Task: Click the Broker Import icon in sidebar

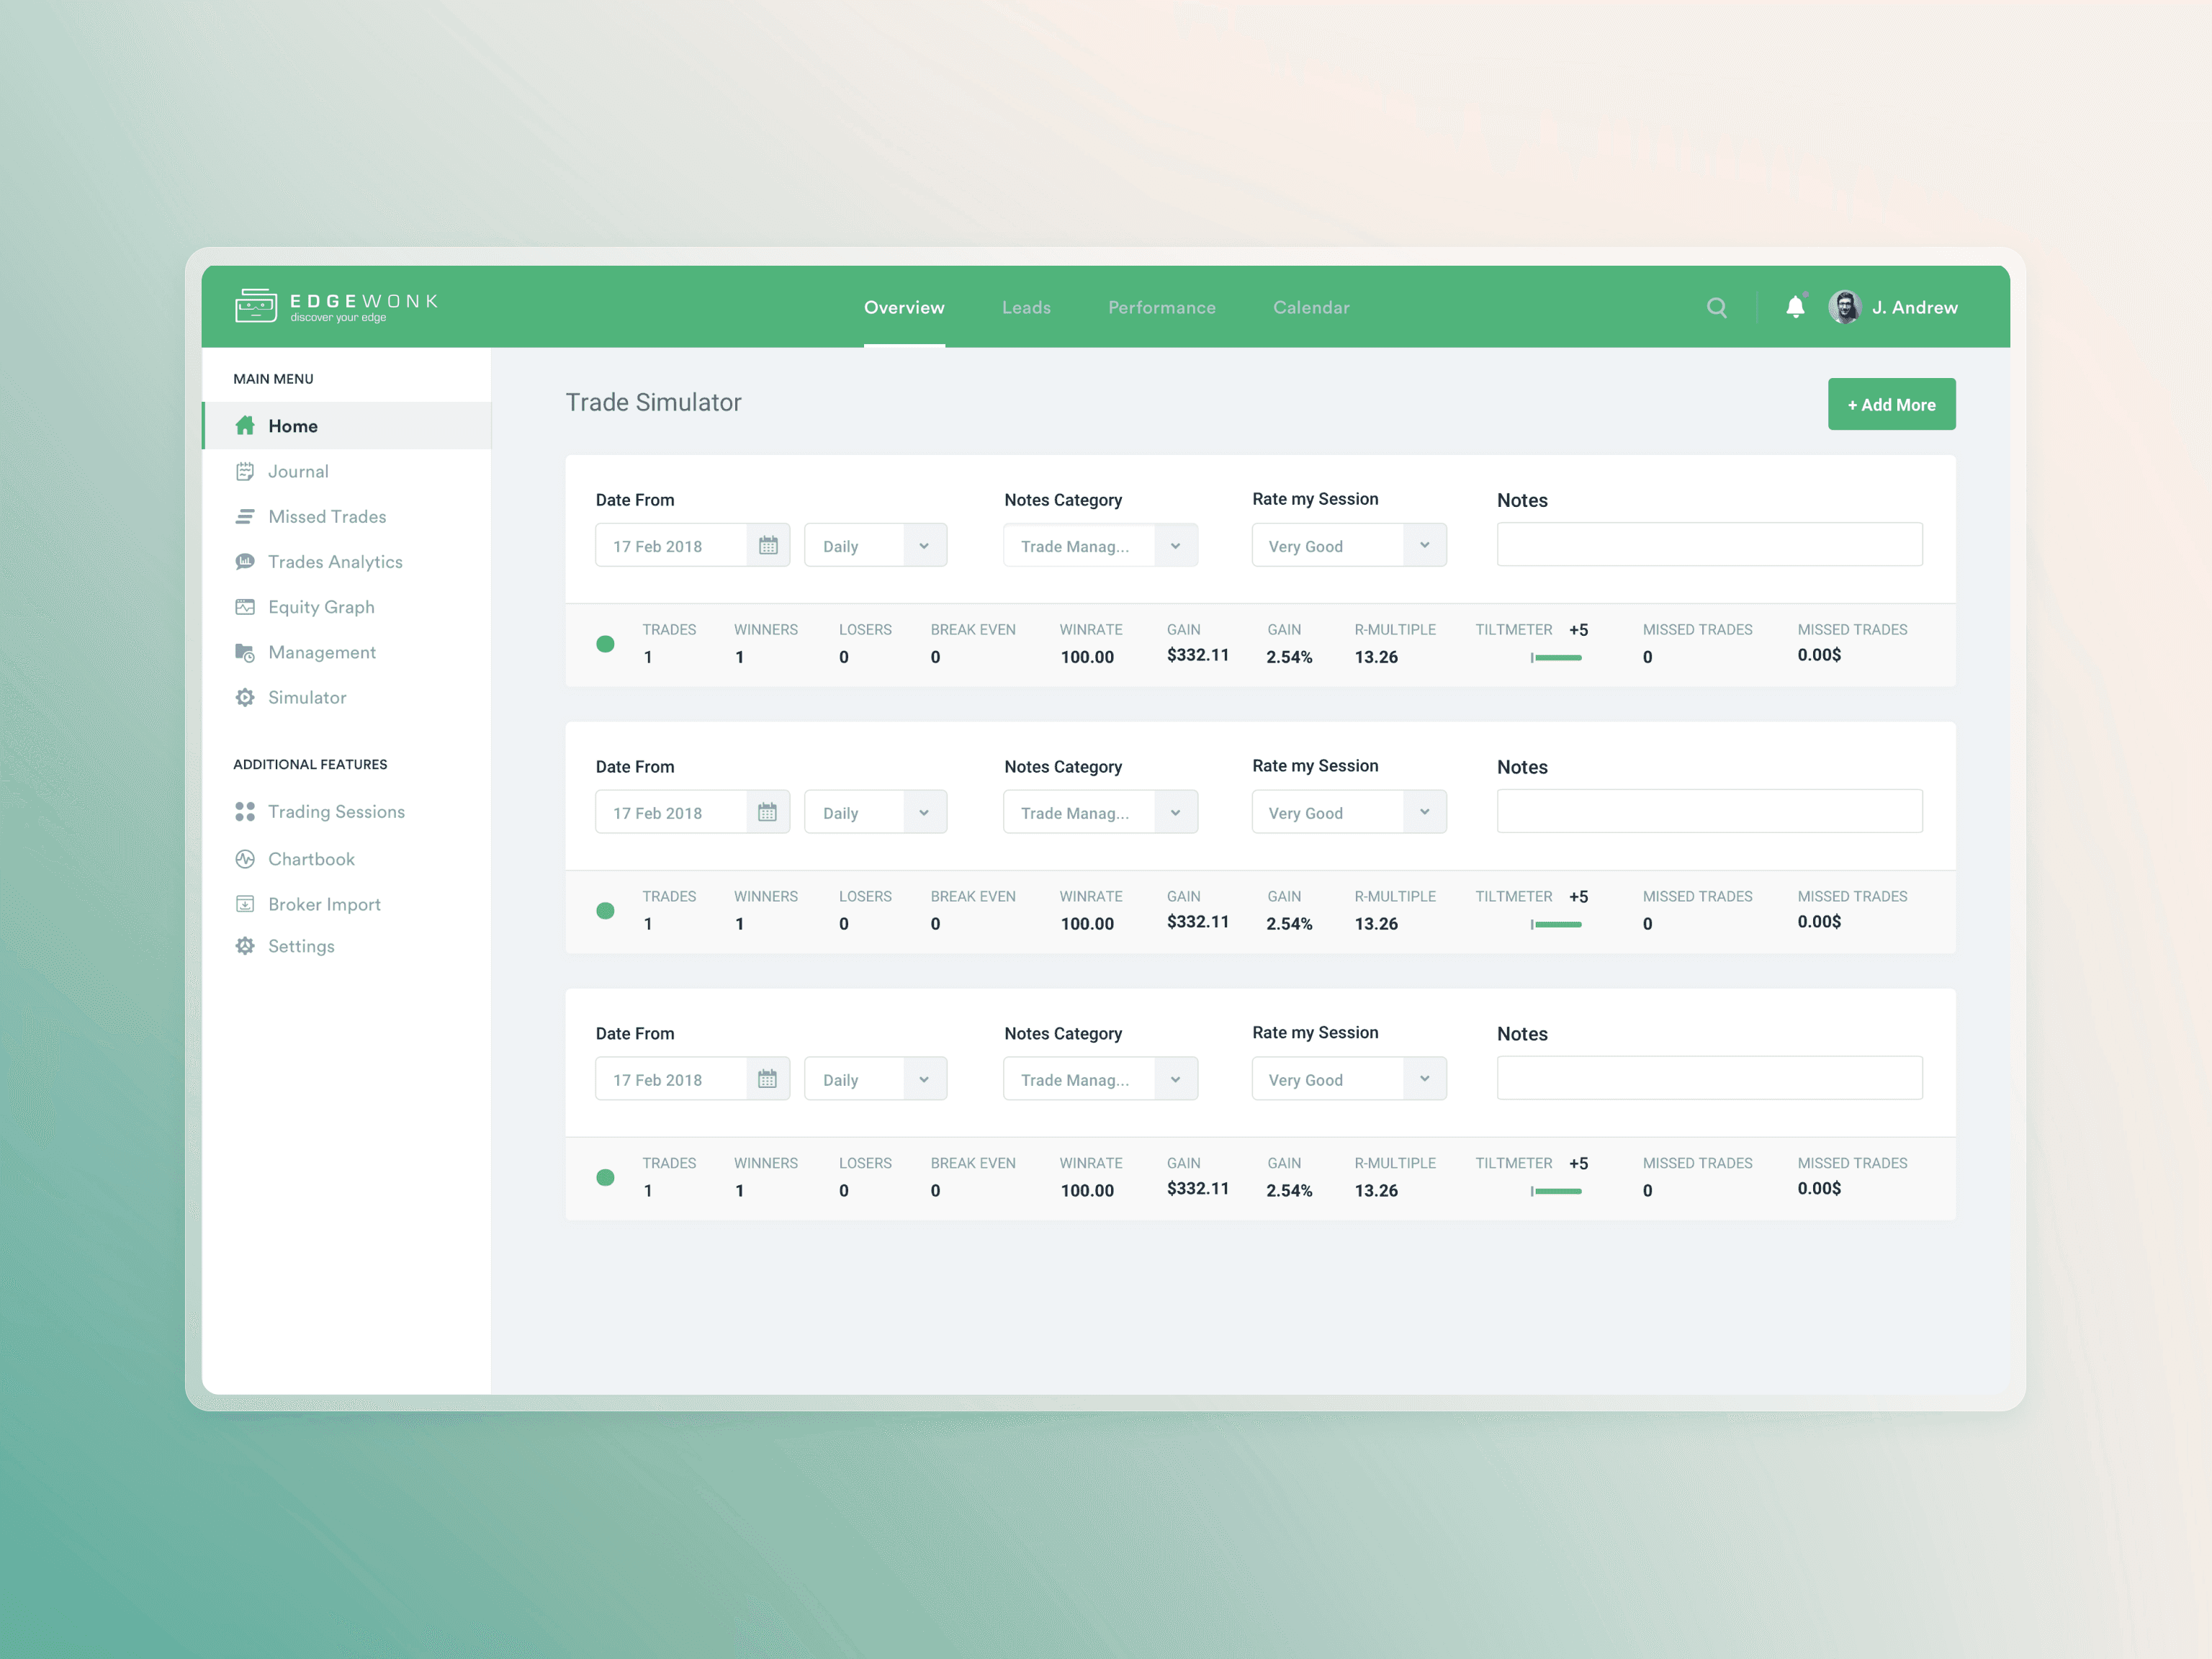Action: click(x=245, y=904)
